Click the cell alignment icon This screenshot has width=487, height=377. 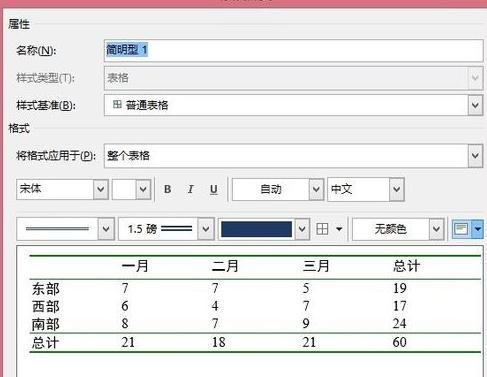(461, 229)
